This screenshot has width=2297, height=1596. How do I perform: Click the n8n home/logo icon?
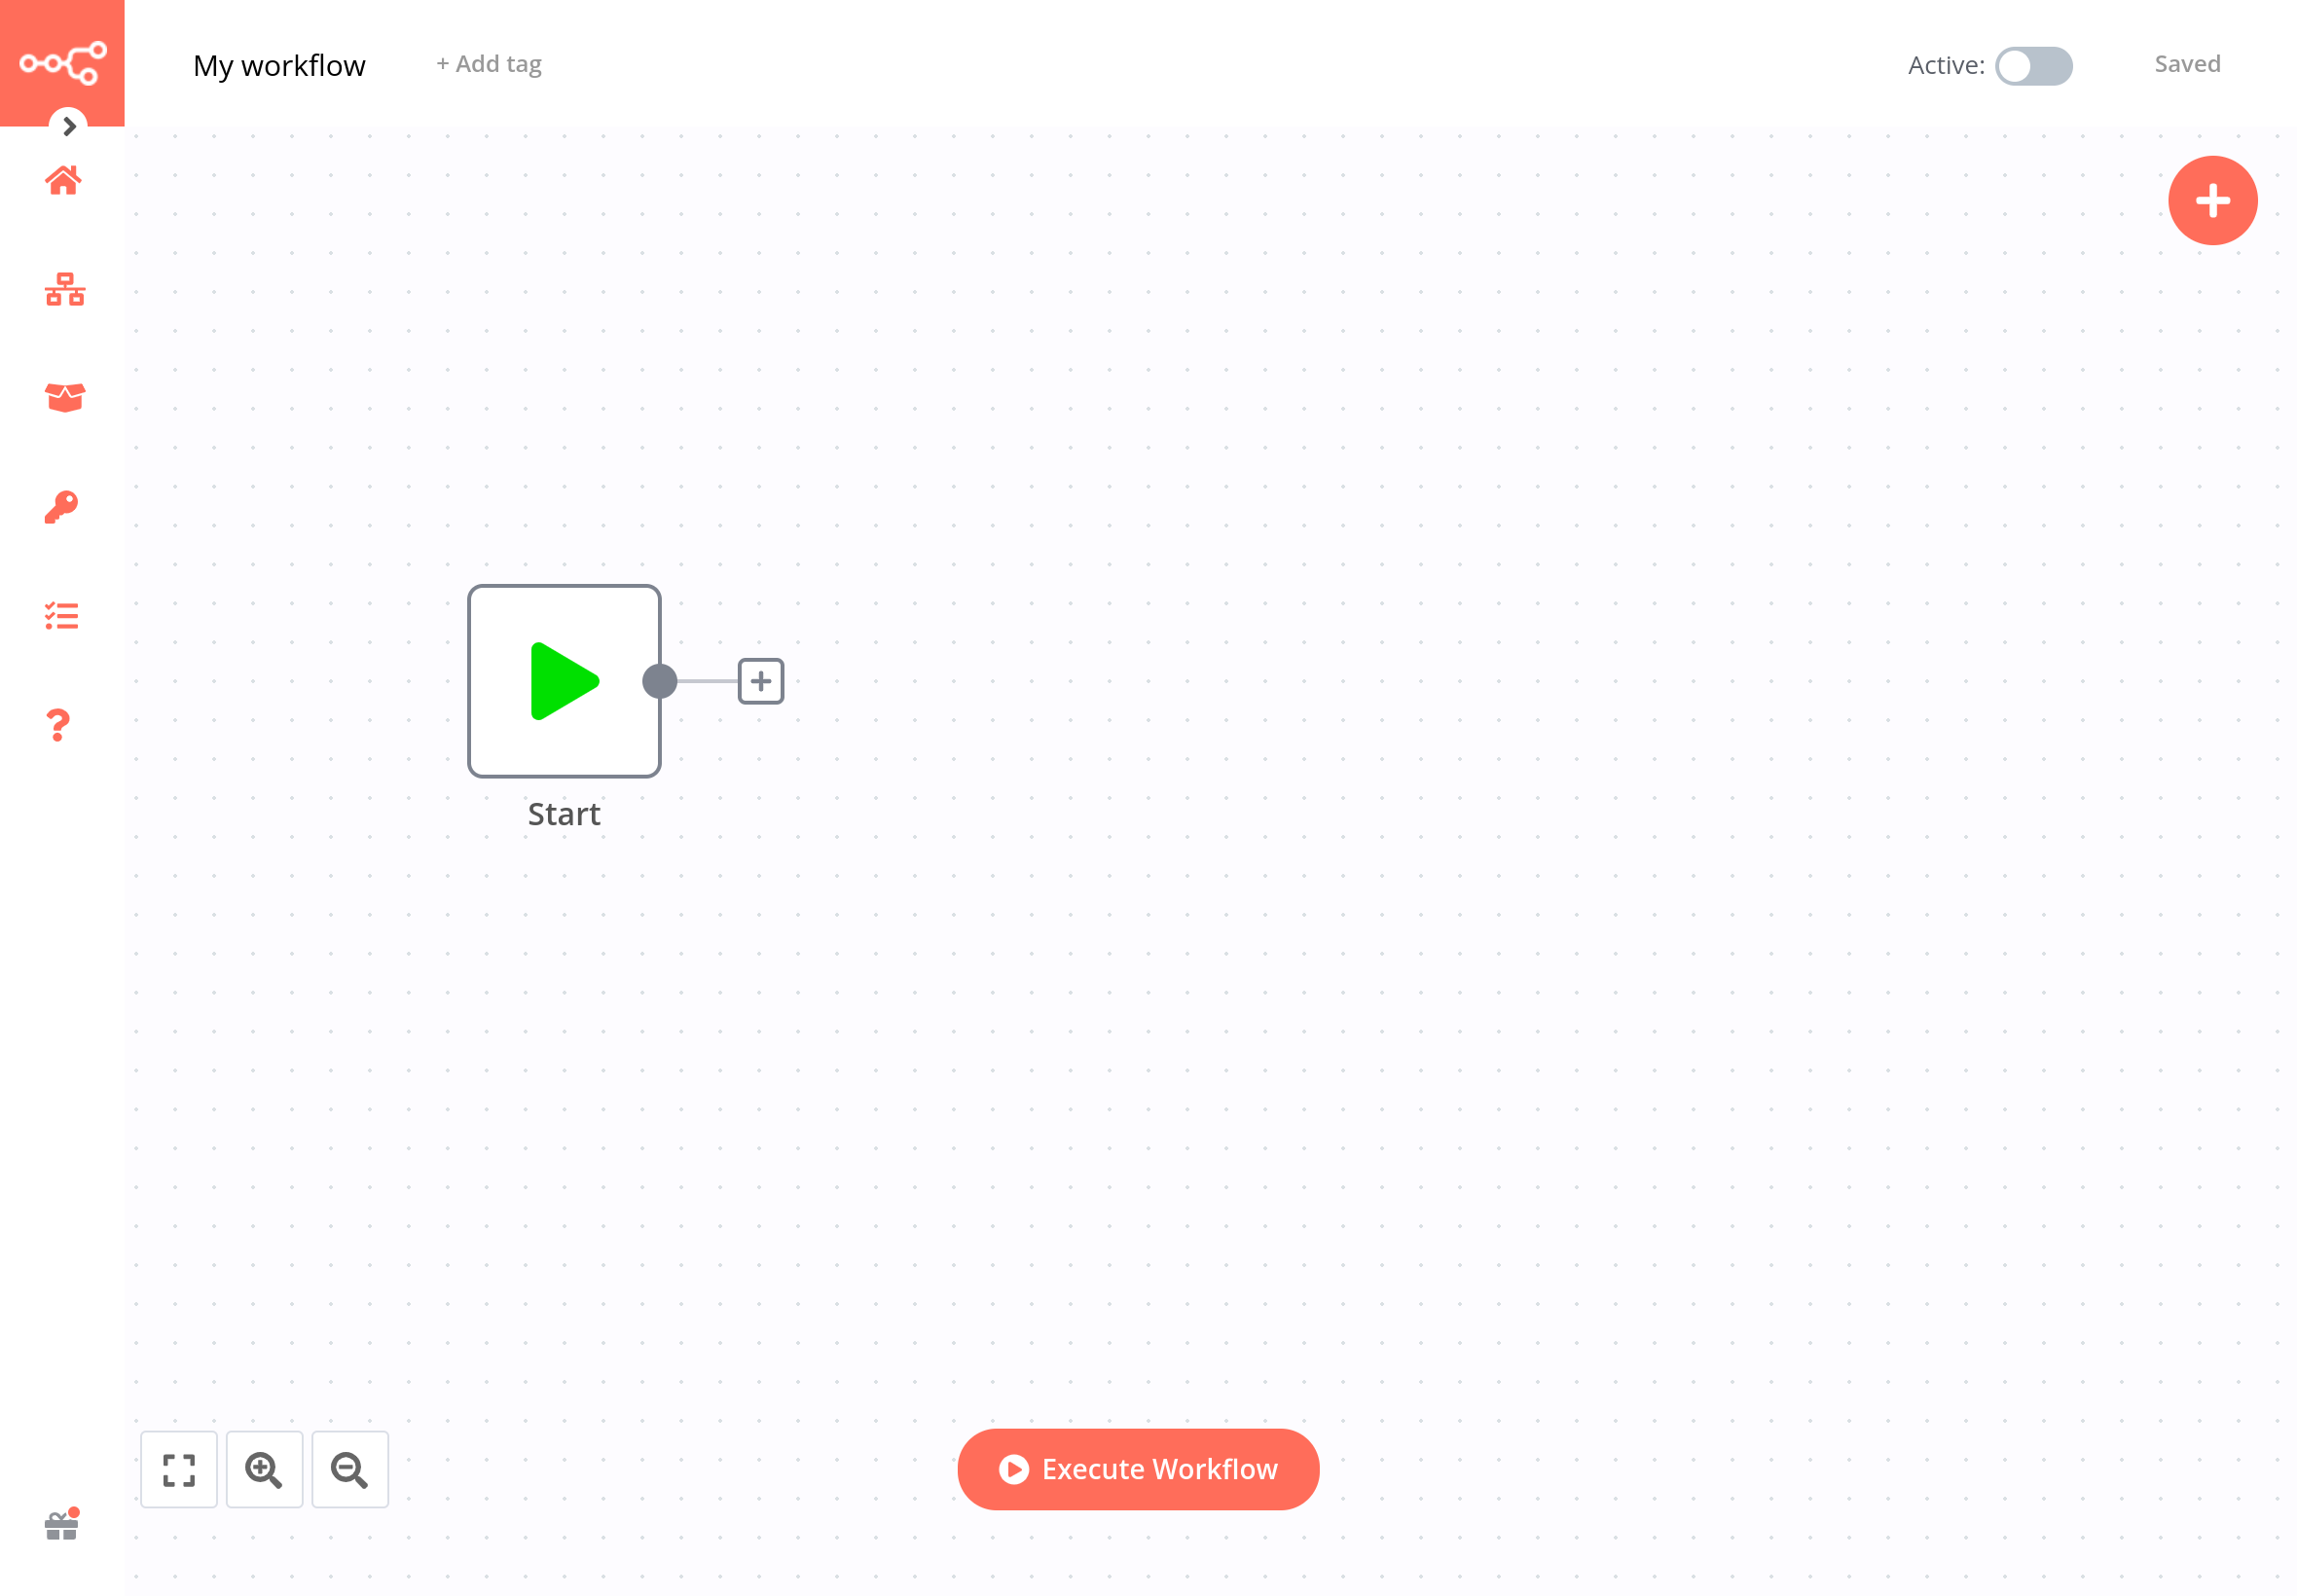63,63
